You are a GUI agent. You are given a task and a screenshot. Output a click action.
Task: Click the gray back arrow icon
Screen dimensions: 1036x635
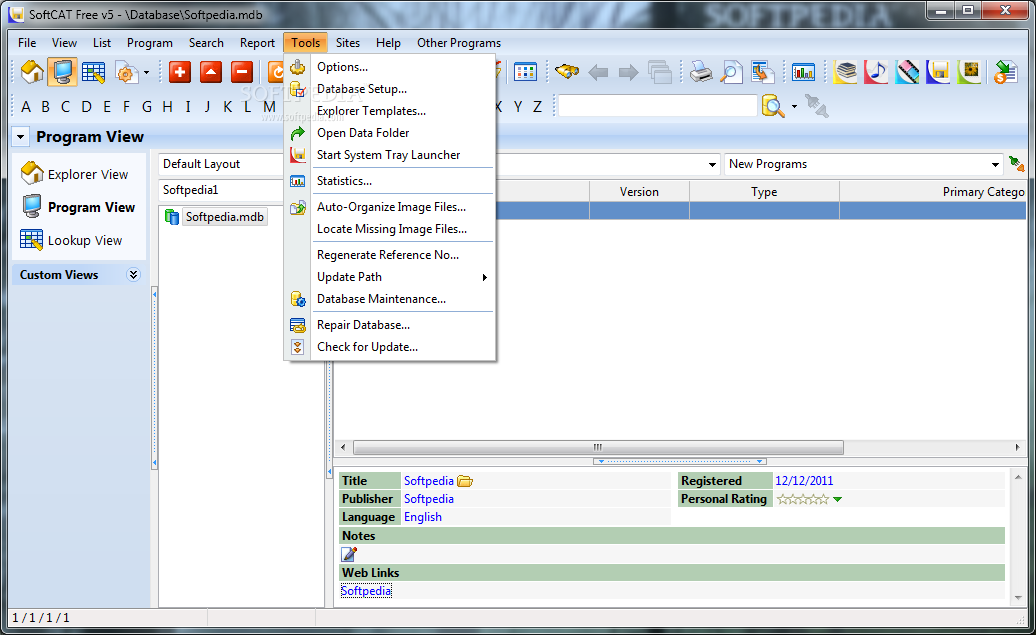(x=598, y=72)
